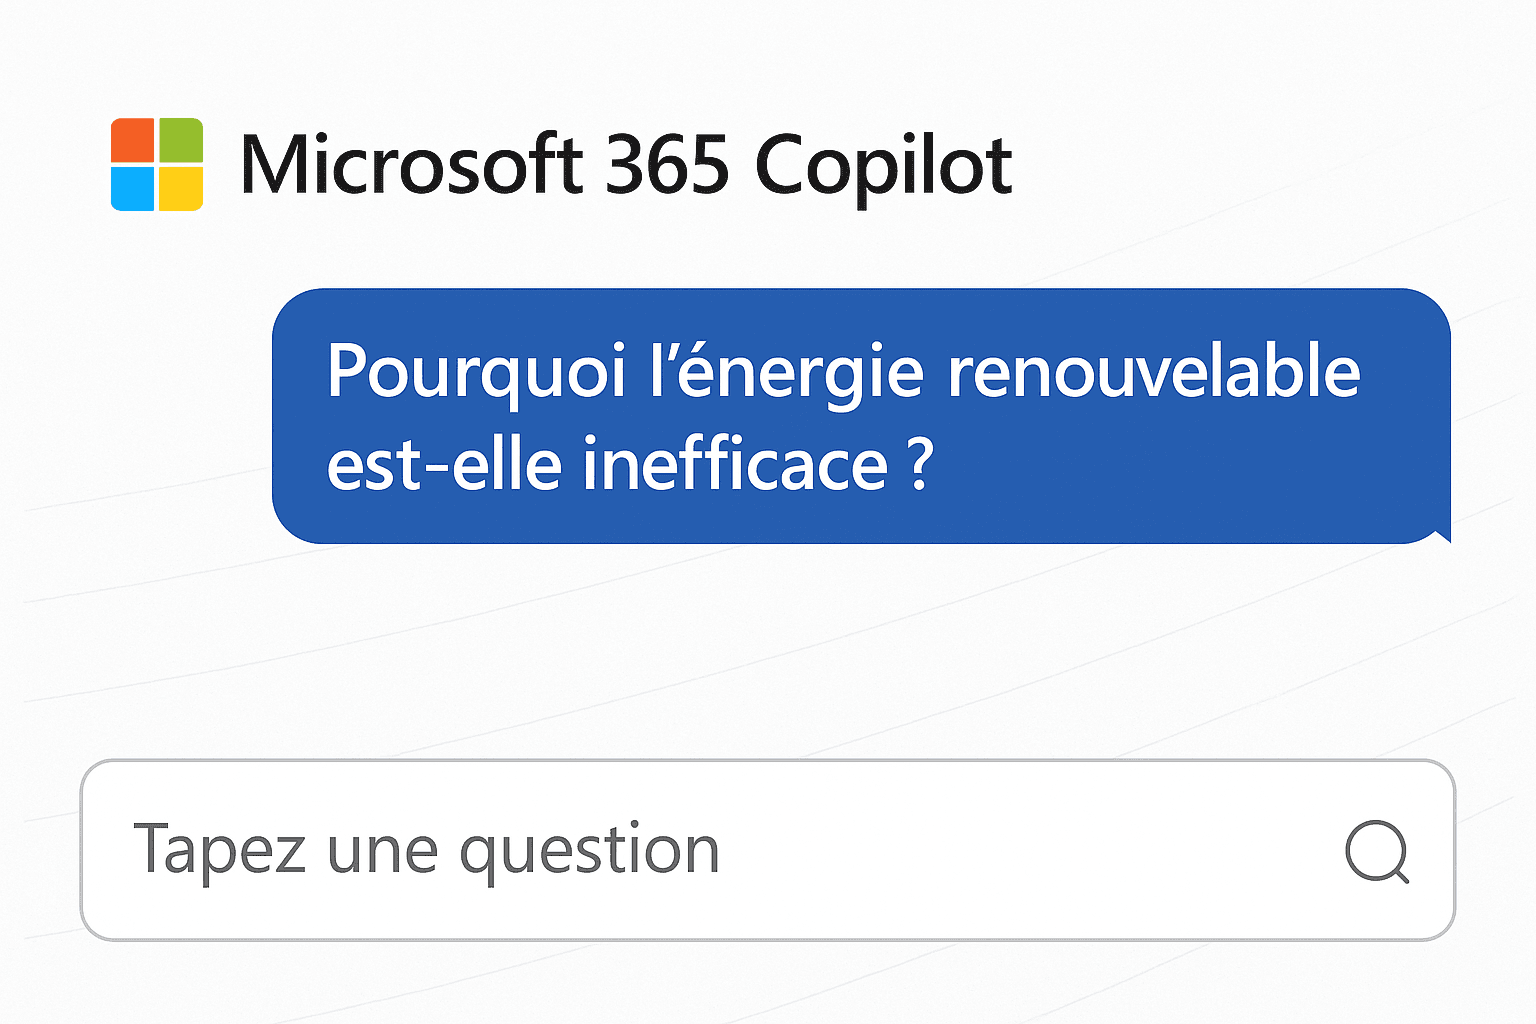The height and width of the screenshot is (1024, 1536).
Task: Click the magnifier search icon
Action: coord(1376,851)
